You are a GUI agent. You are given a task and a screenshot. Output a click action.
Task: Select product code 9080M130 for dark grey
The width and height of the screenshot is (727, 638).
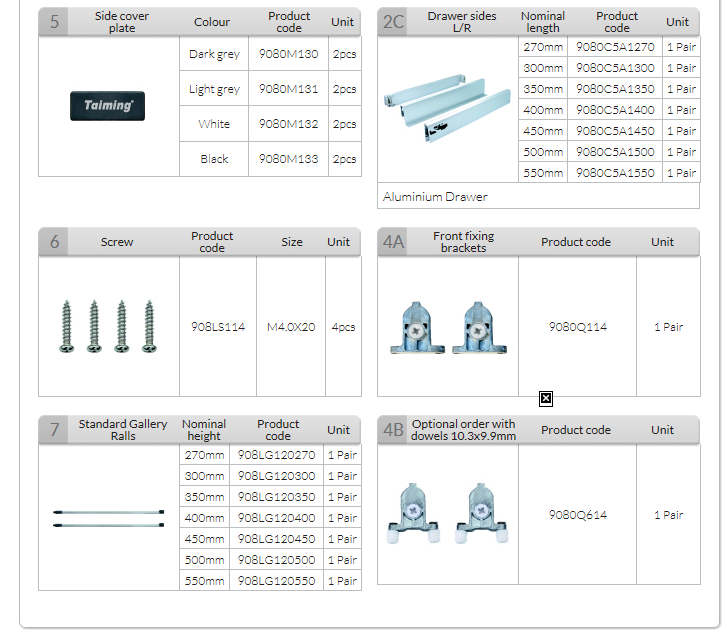[x=288, y=54]
